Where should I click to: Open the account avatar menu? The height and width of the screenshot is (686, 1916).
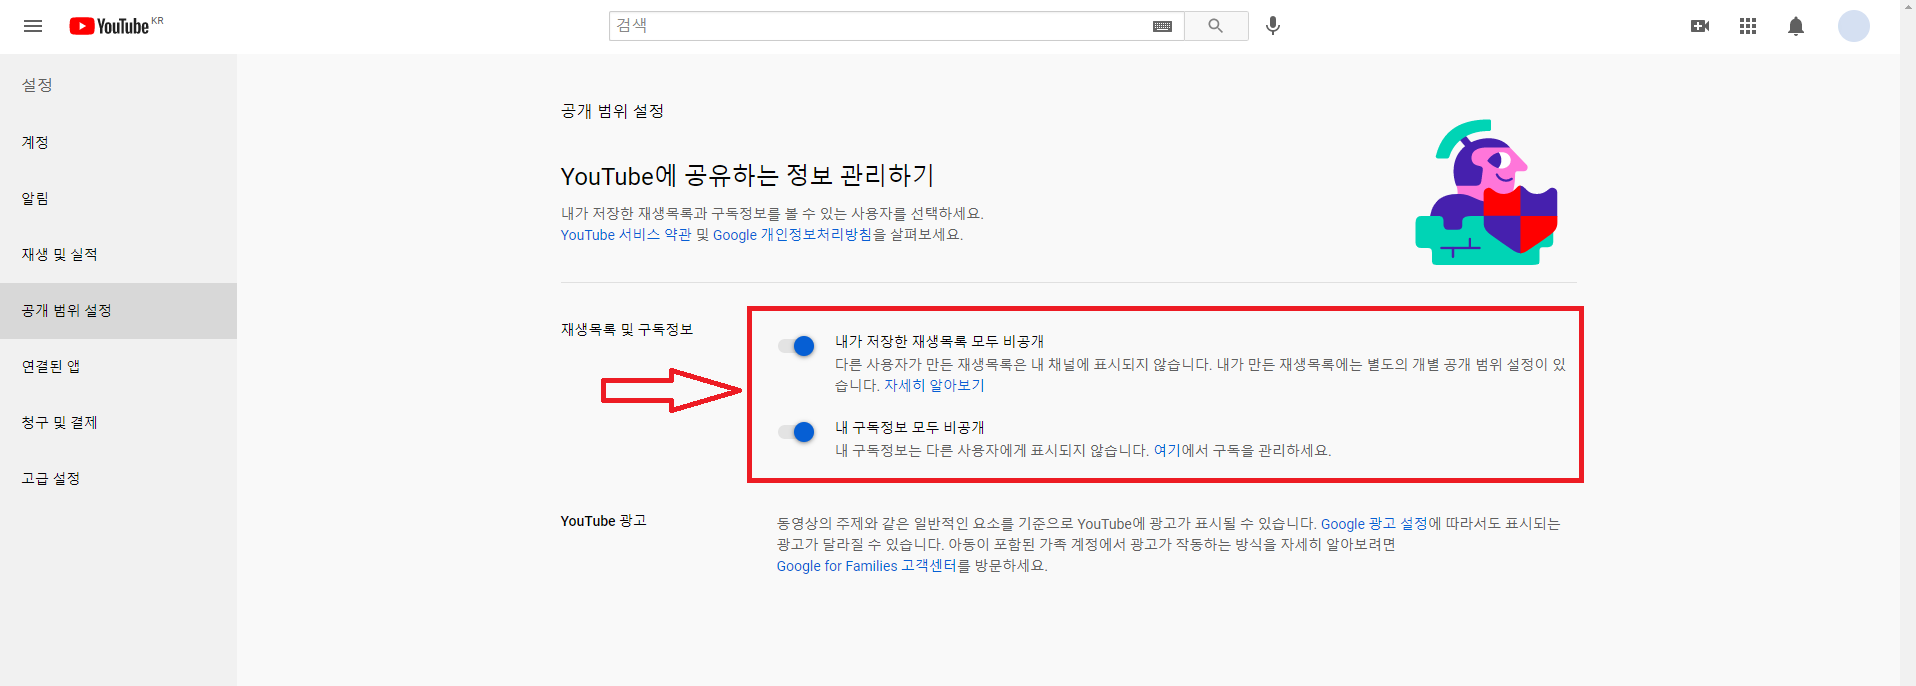[x=1854, y=26]
